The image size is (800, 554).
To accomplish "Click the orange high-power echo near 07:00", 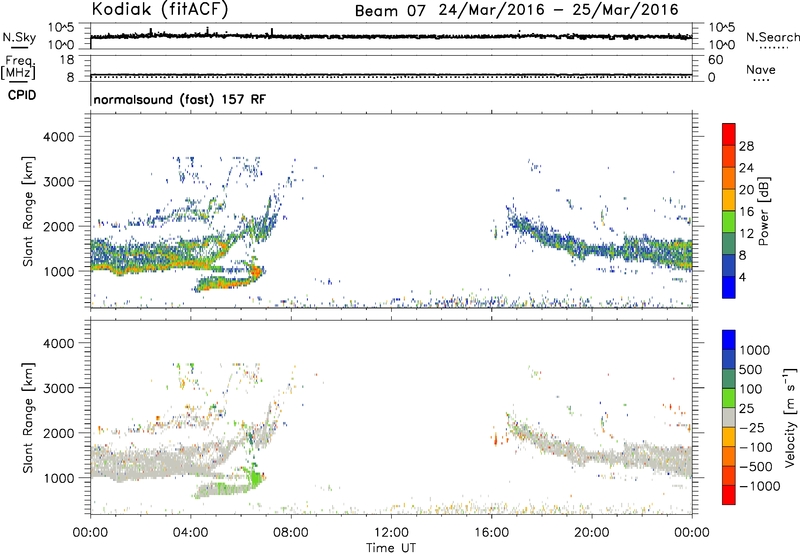I will [255, 273].
